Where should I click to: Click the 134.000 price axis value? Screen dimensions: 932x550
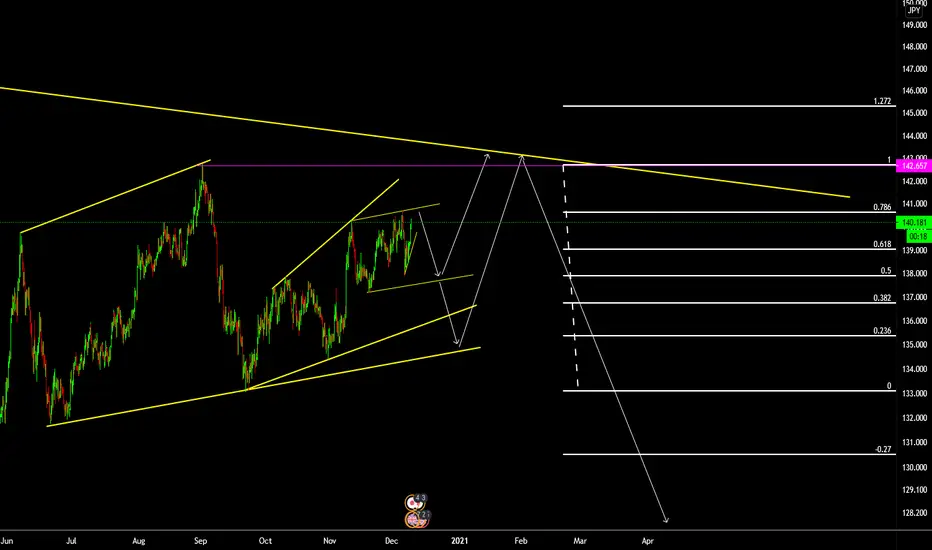(x=914, y=369)
